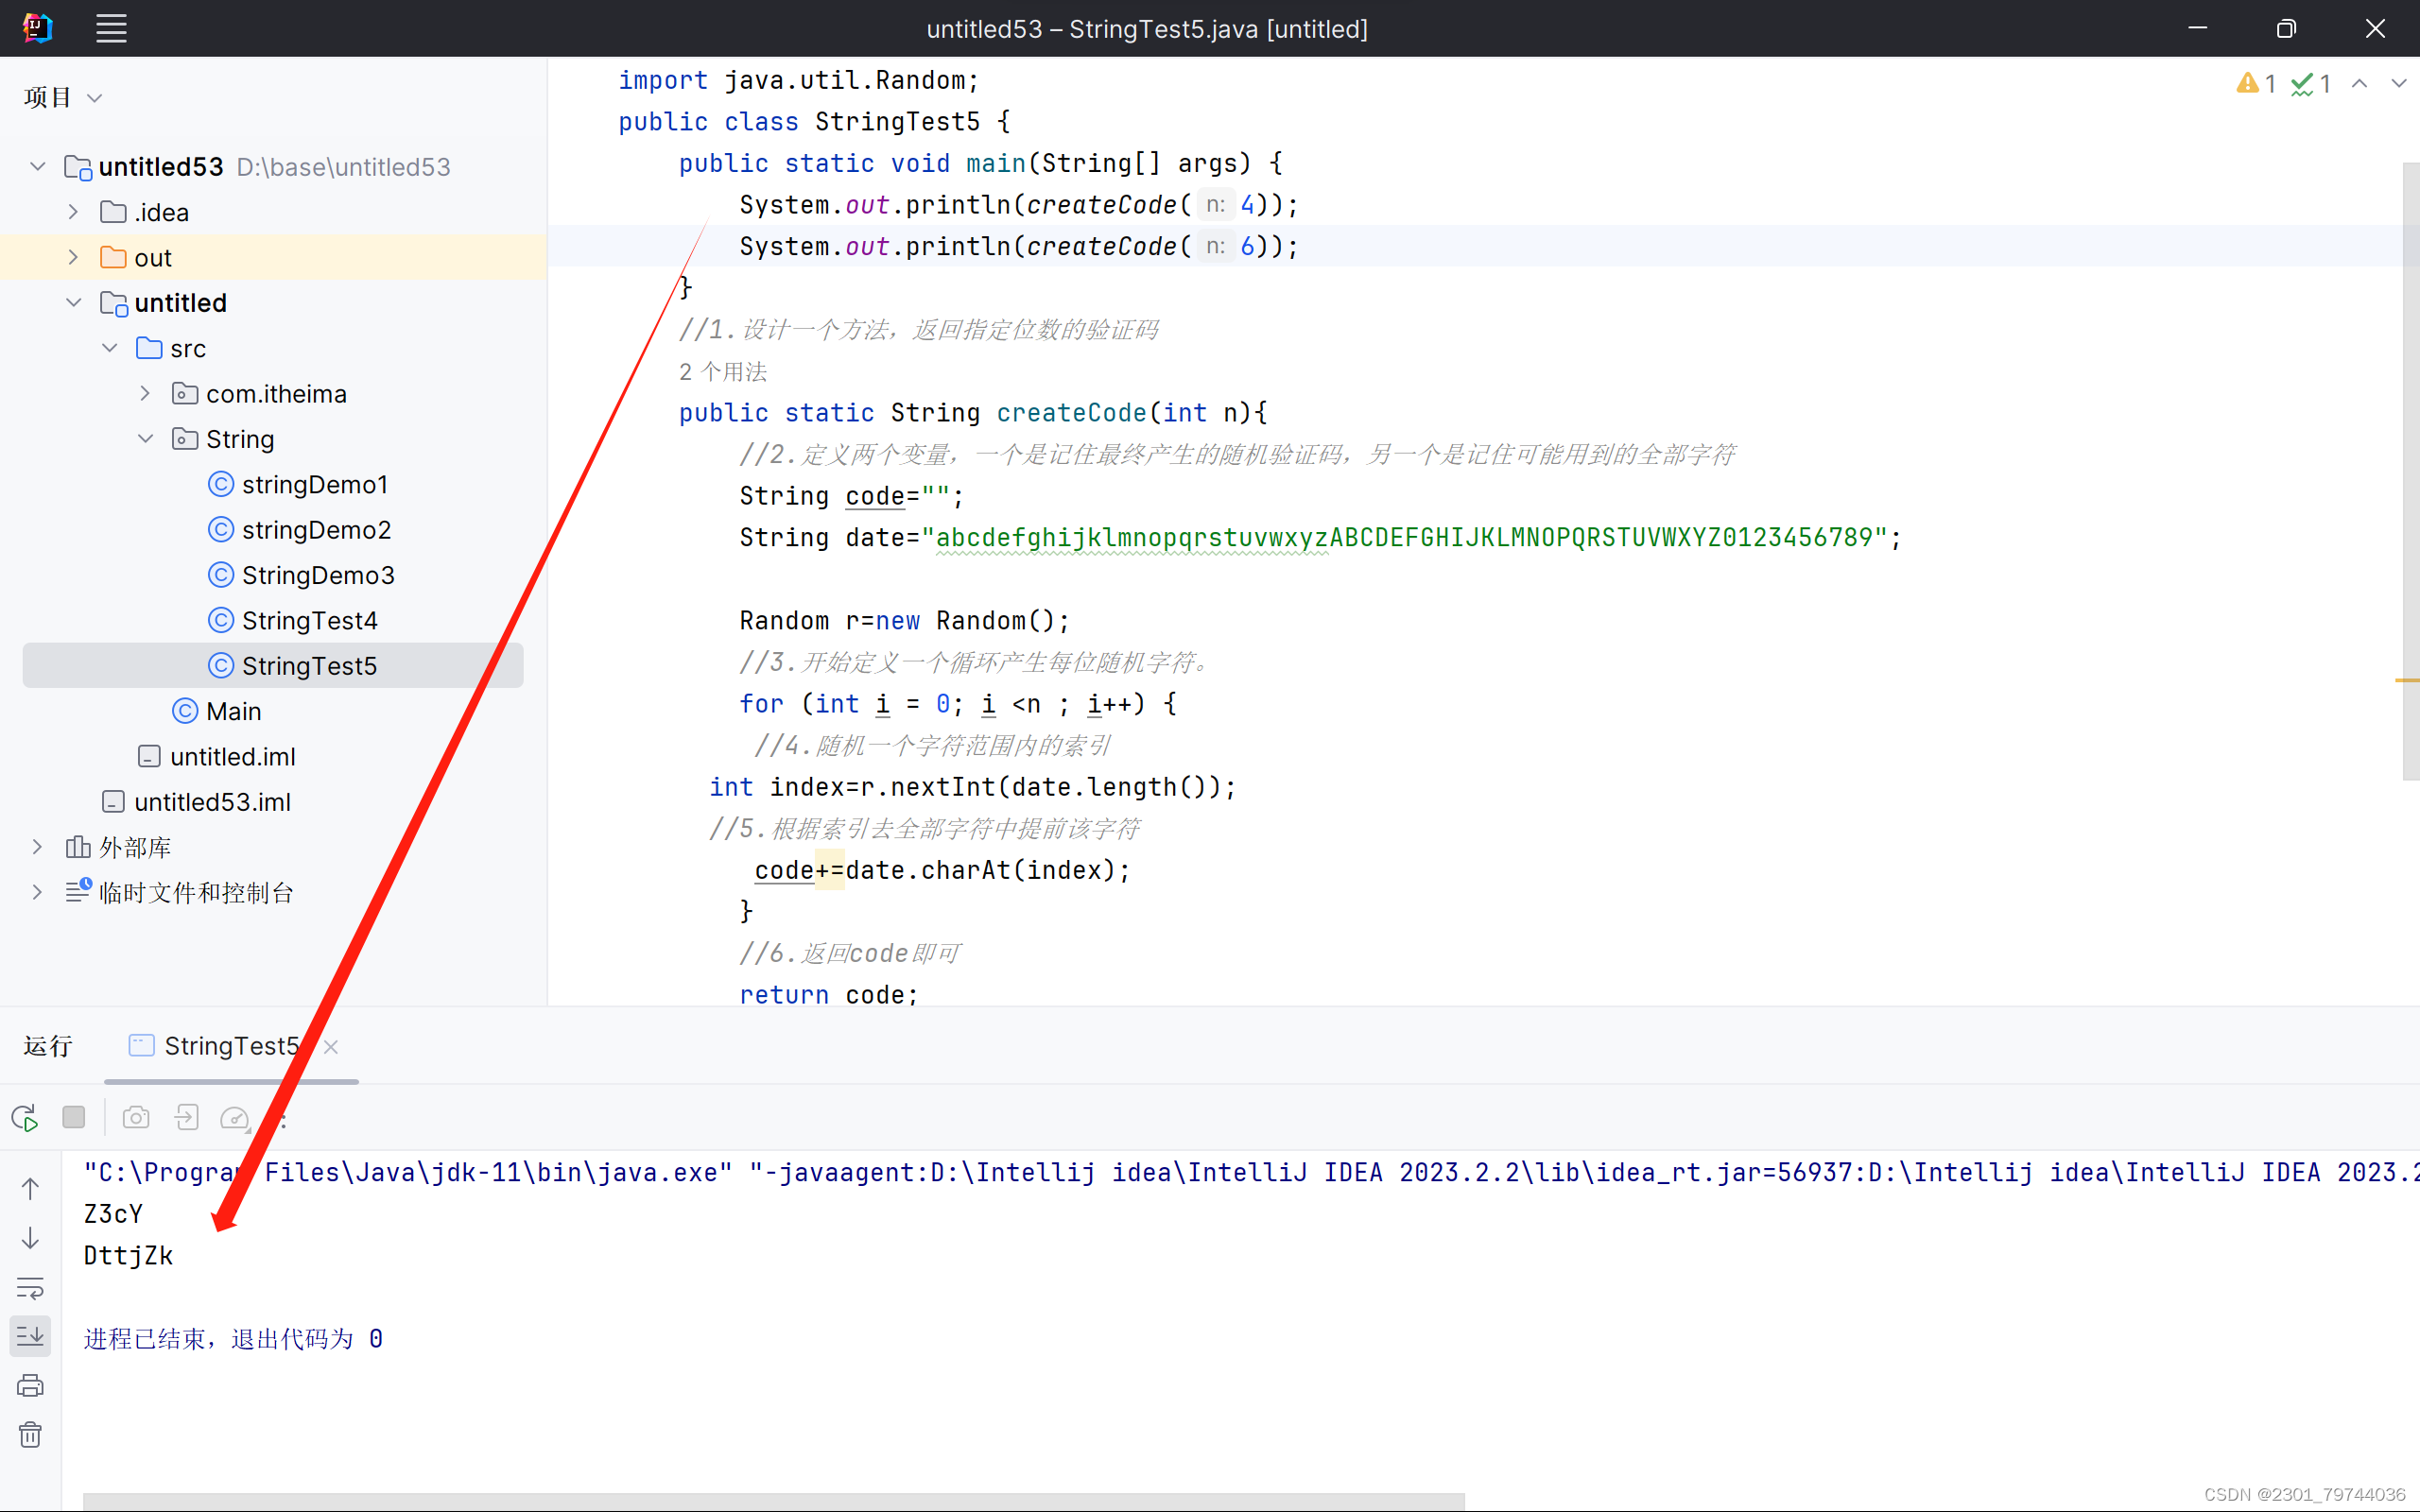2420x1512 pixels.
Task: Toggle scroll to end of console
Action: click(30, 1336)
